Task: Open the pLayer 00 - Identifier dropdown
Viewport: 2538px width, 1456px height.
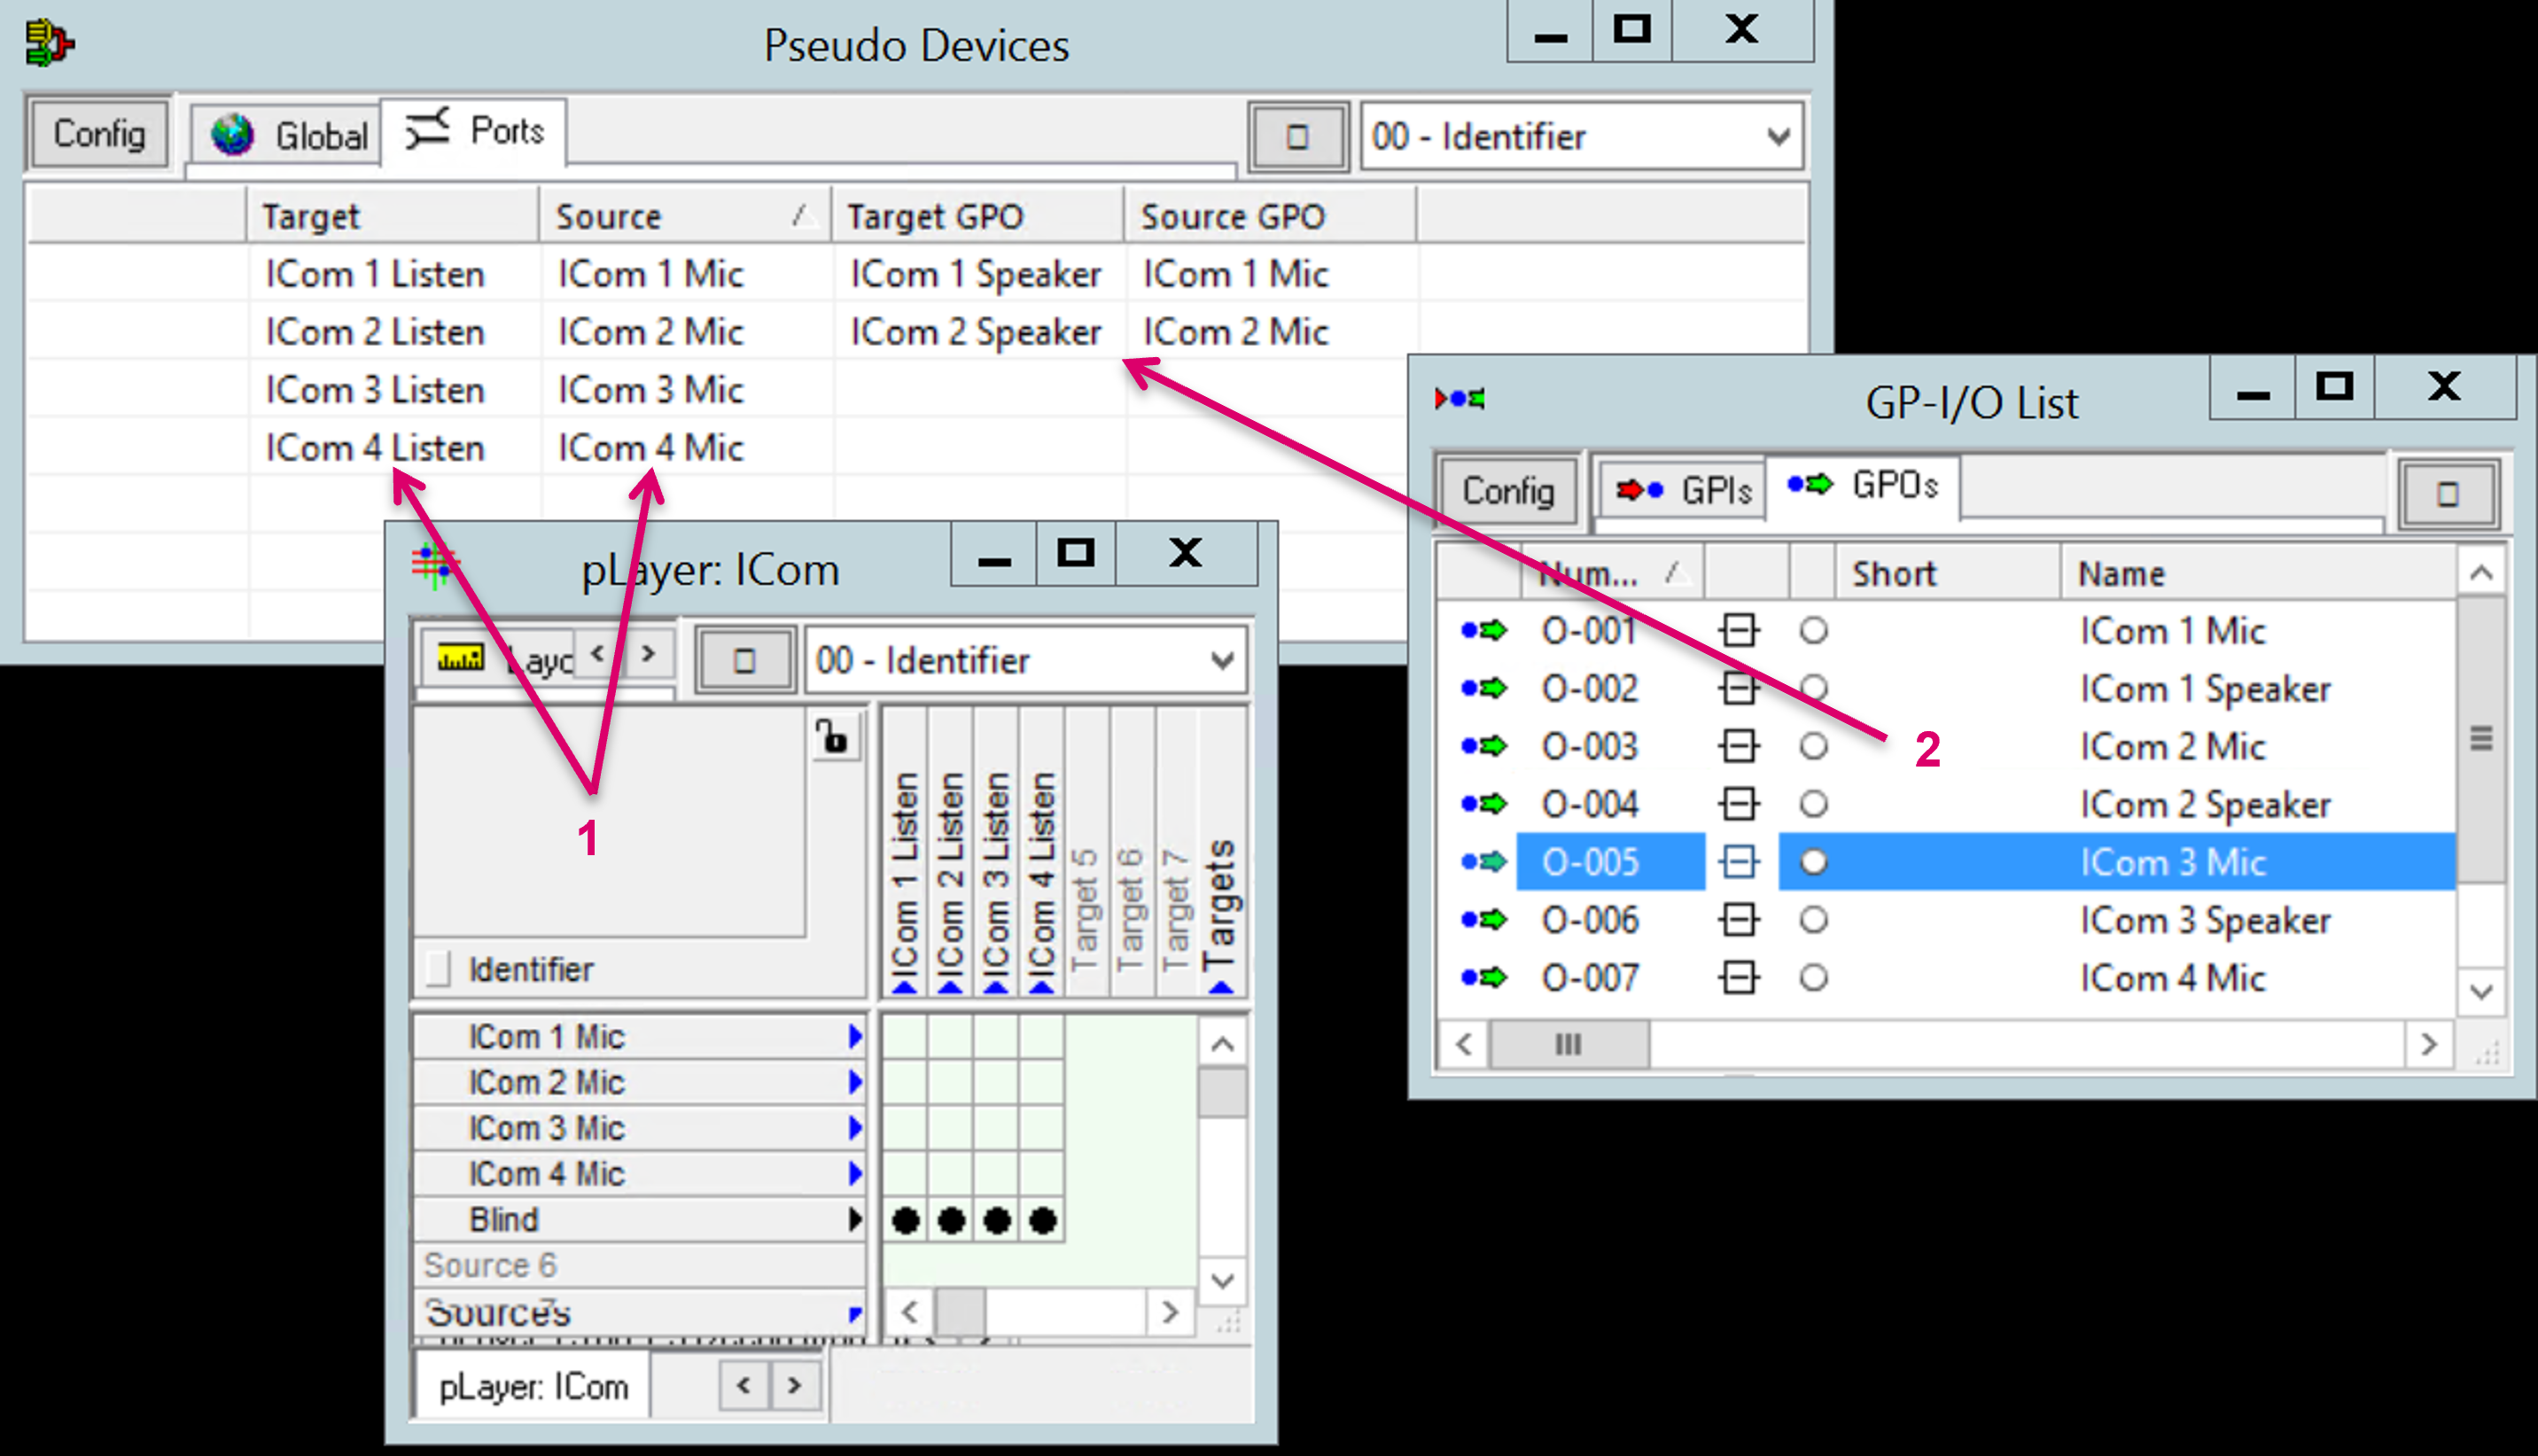Action: click(1221, 661)
